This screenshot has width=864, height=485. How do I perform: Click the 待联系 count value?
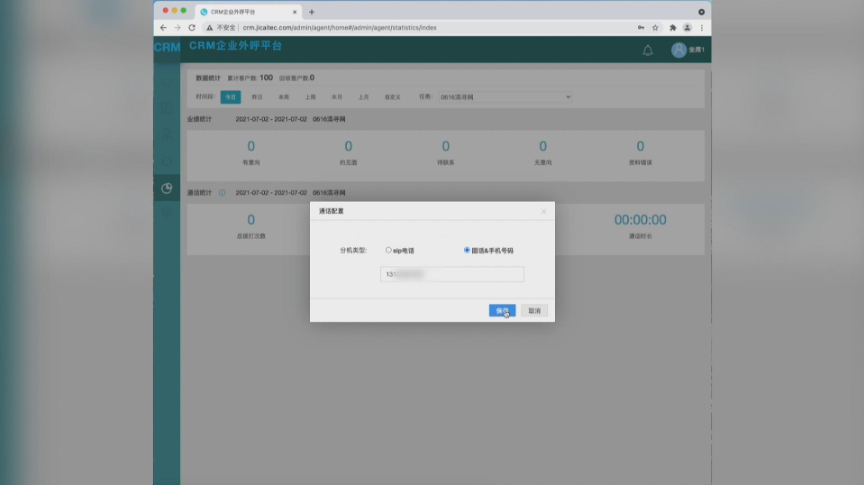[446, 146]
